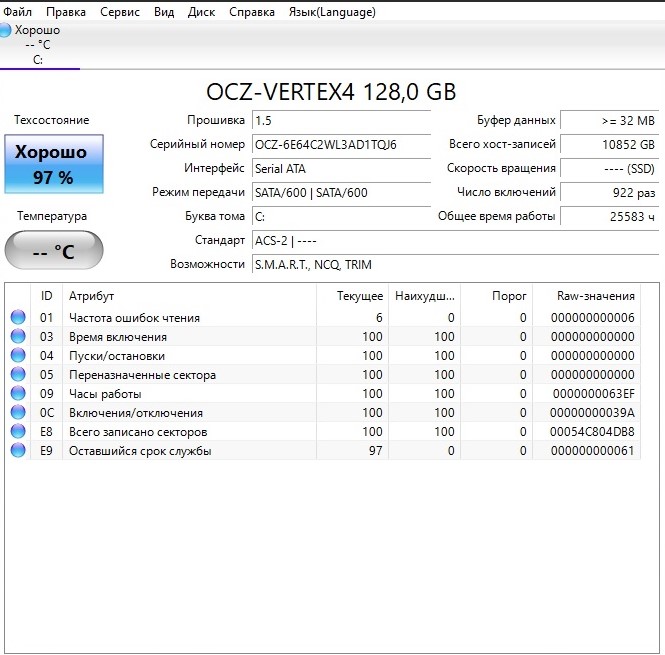Click the ID column header
The image size is (665, 655).
pyautogui.click(x=46, y=296)
